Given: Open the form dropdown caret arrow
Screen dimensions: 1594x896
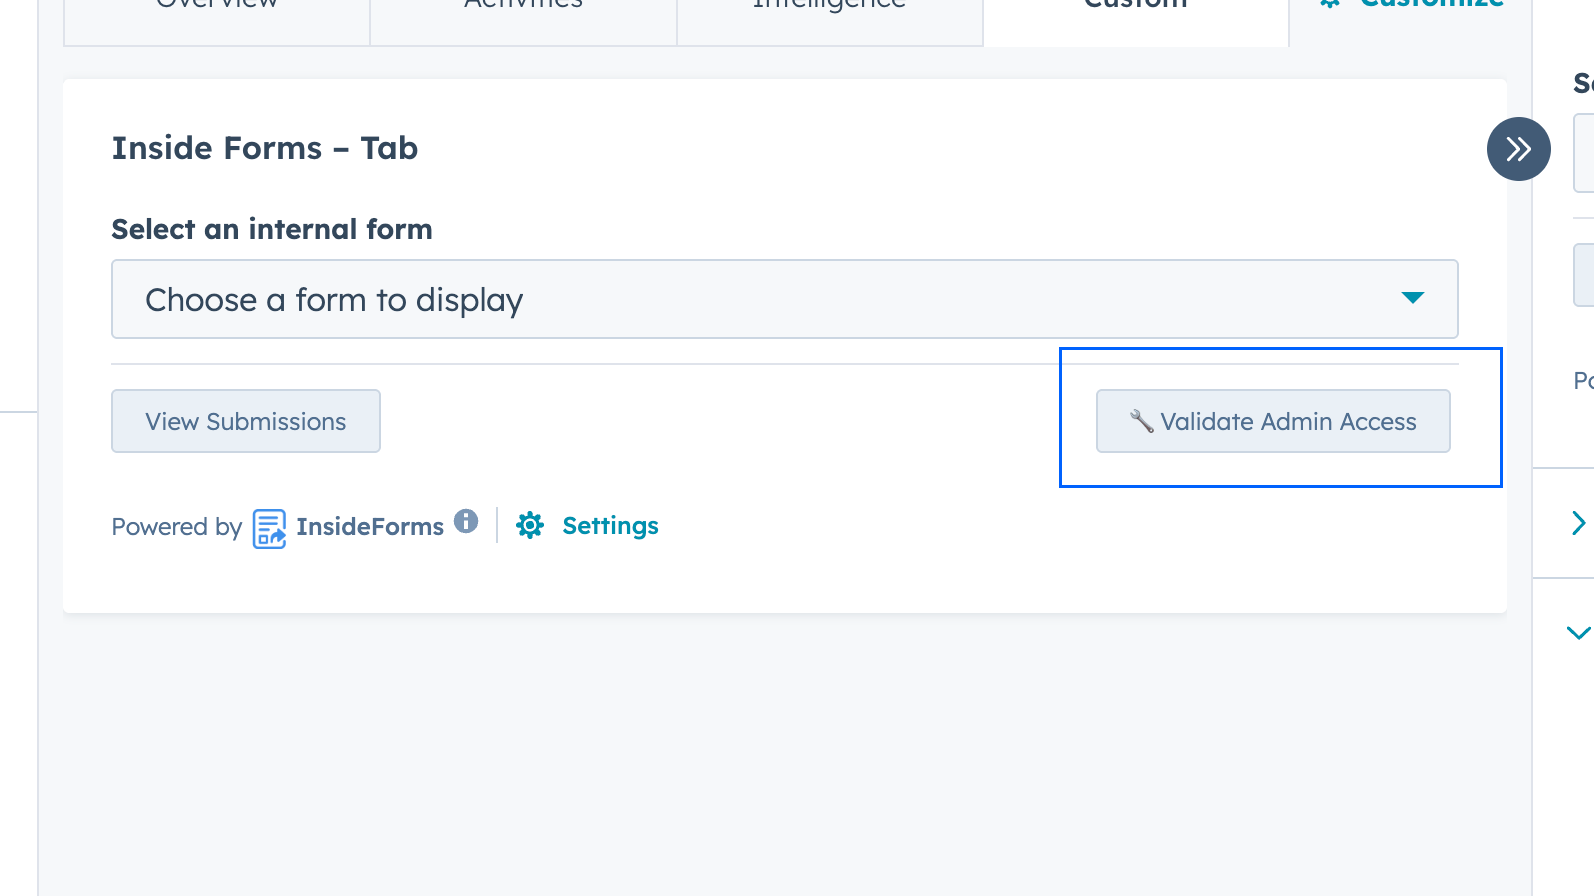Looking at the screenshot, I should (1412, 298).
